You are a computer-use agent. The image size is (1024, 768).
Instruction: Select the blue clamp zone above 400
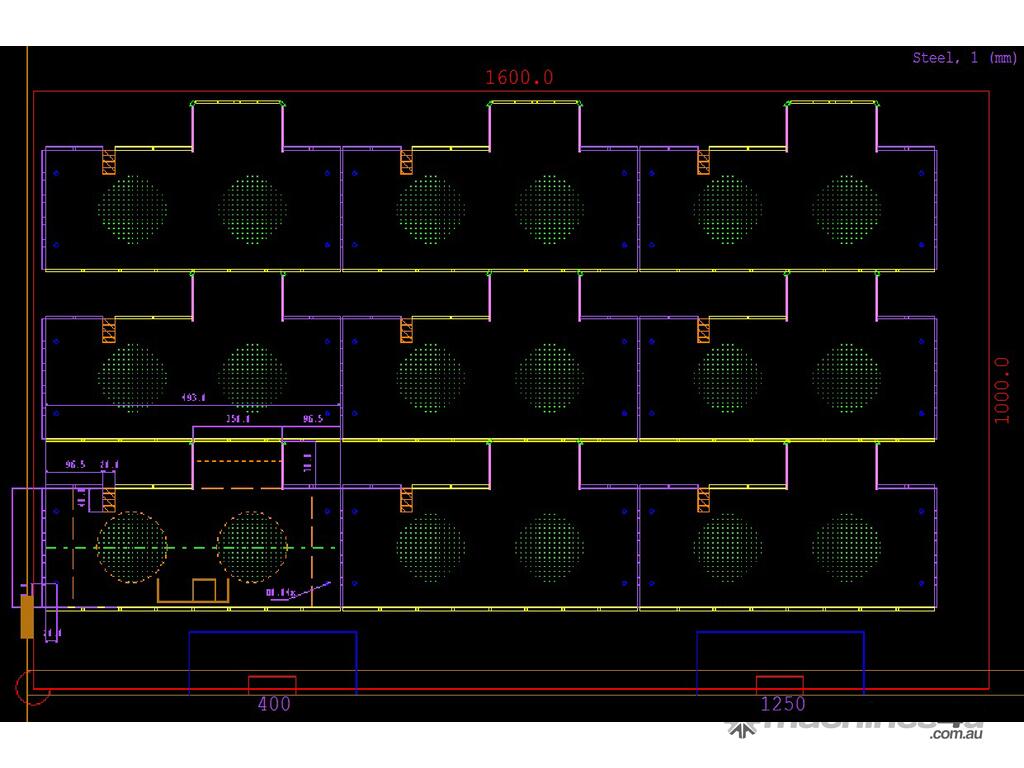tap(273, 633)
